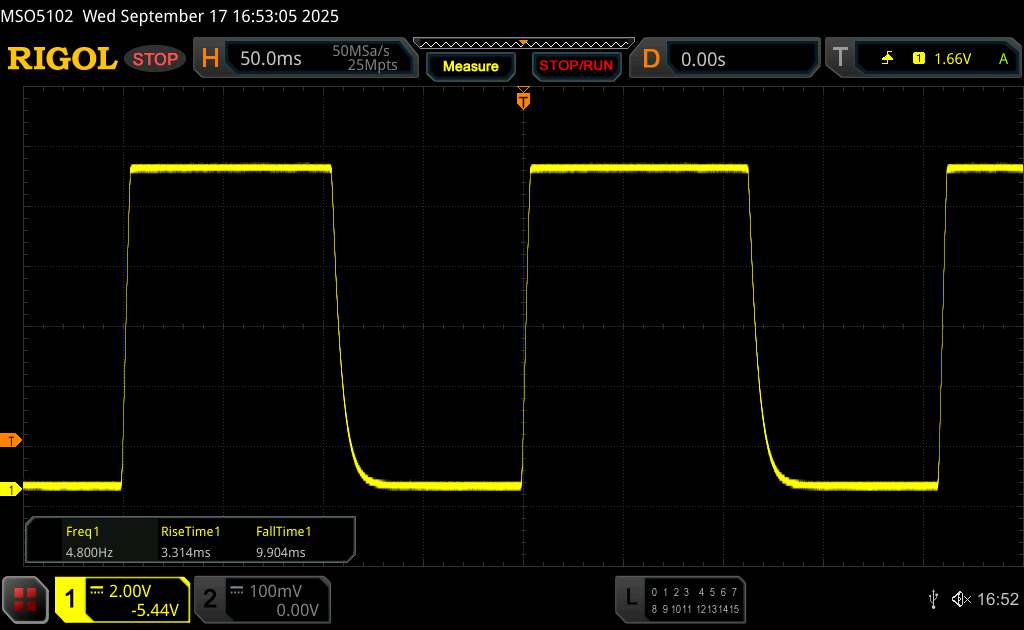
Task: Select the RiseTime1 measurement readout
Action: coord(190,542)
